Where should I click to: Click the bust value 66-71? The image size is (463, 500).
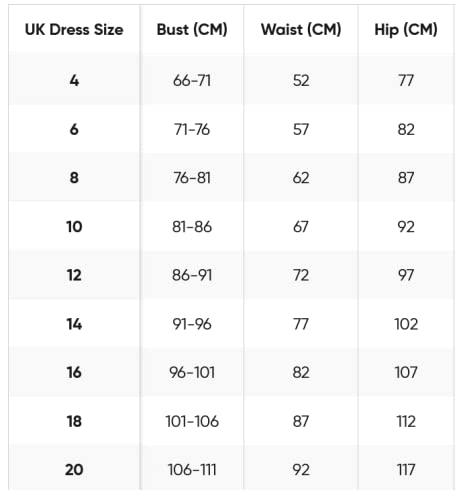pyautogui.click(x=192, y=80)
